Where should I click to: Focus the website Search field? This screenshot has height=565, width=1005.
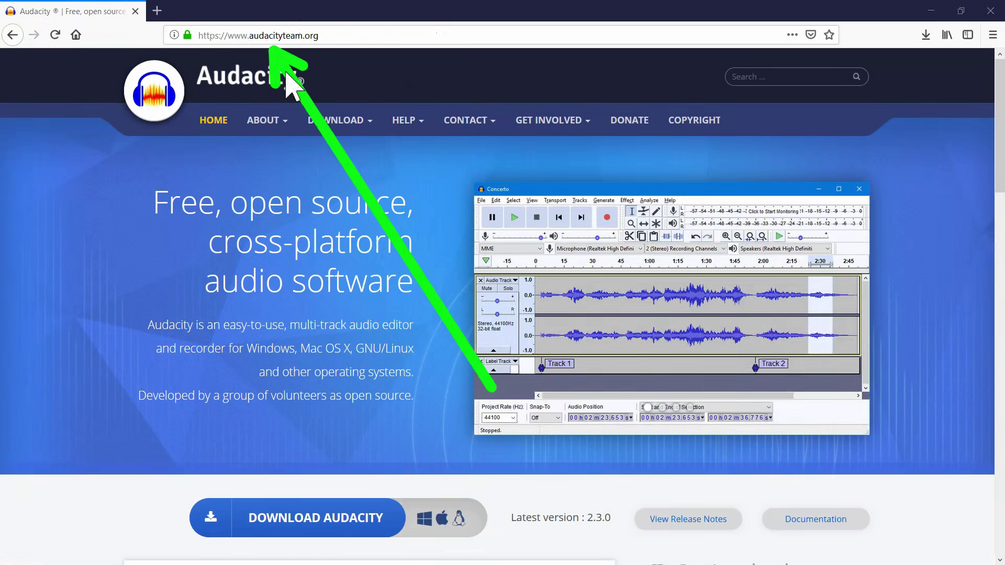click(796, 77)
